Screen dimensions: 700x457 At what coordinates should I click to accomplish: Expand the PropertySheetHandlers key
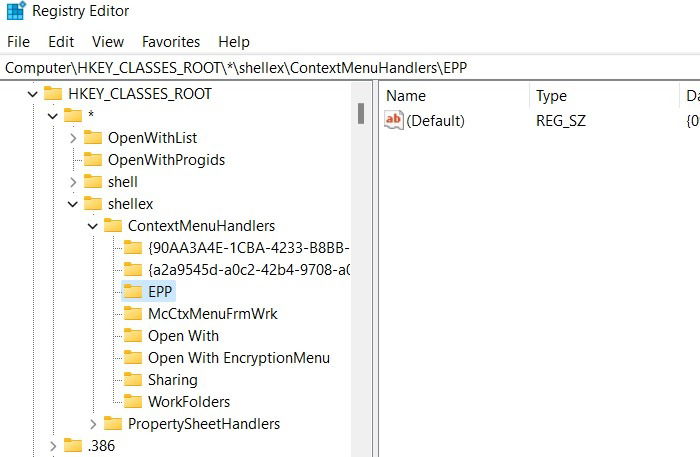pos(93,424)
